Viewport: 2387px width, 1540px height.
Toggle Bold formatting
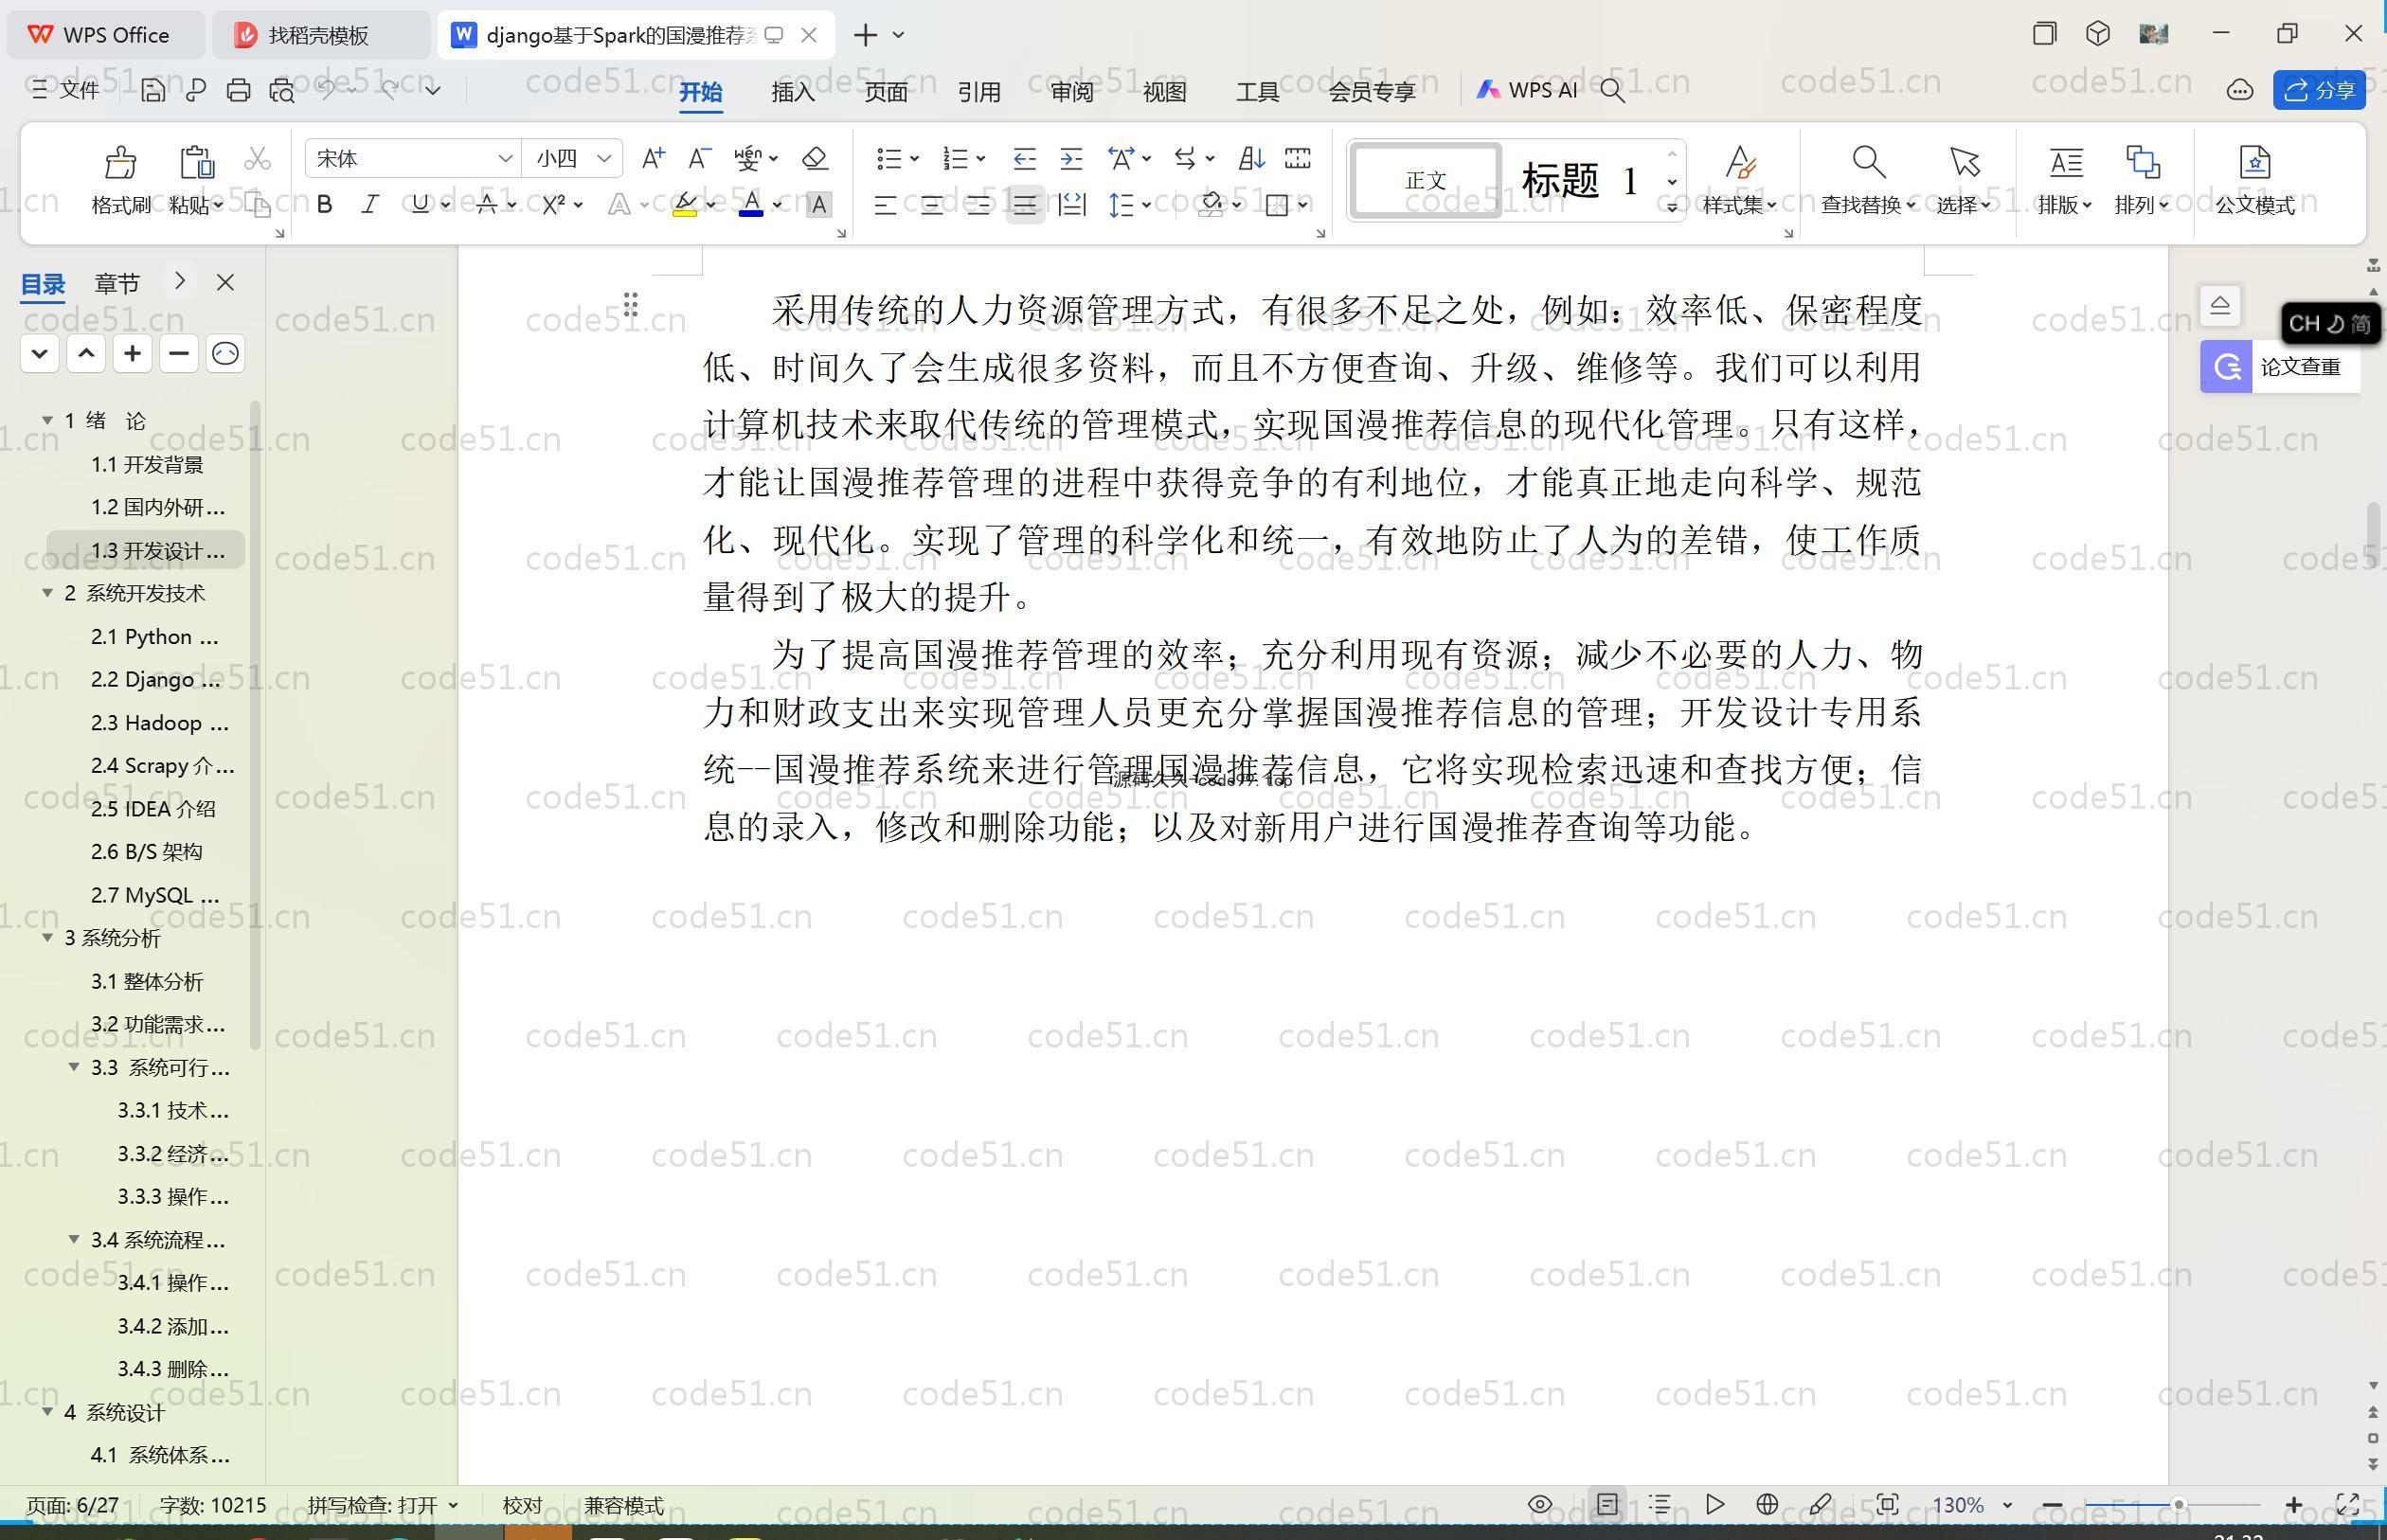coord(324,205)
